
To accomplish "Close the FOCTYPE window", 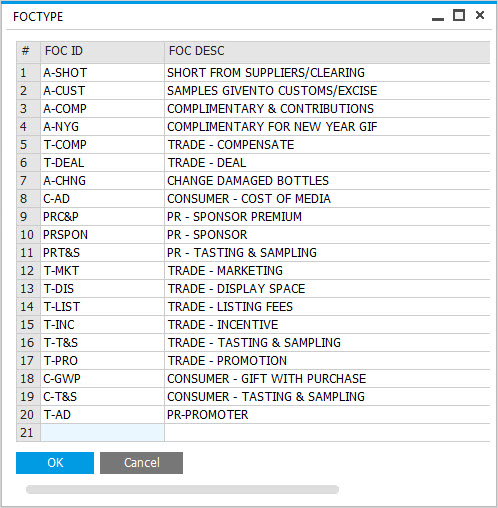I will 480,15.
